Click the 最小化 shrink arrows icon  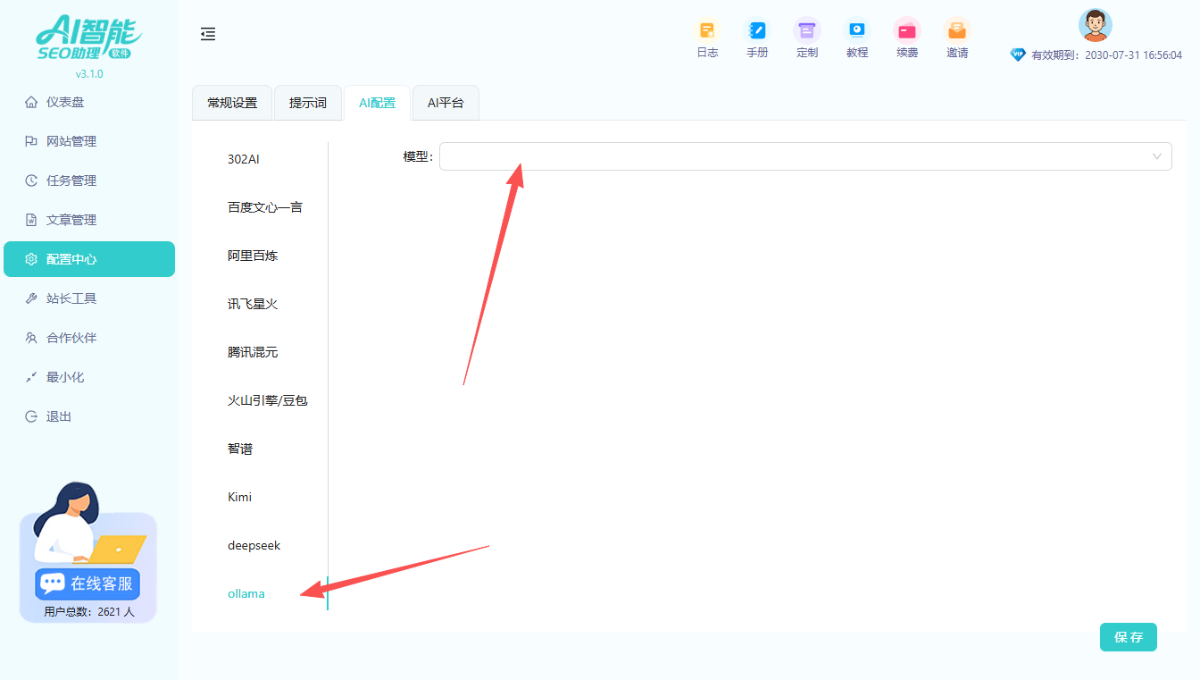point(31,377)
